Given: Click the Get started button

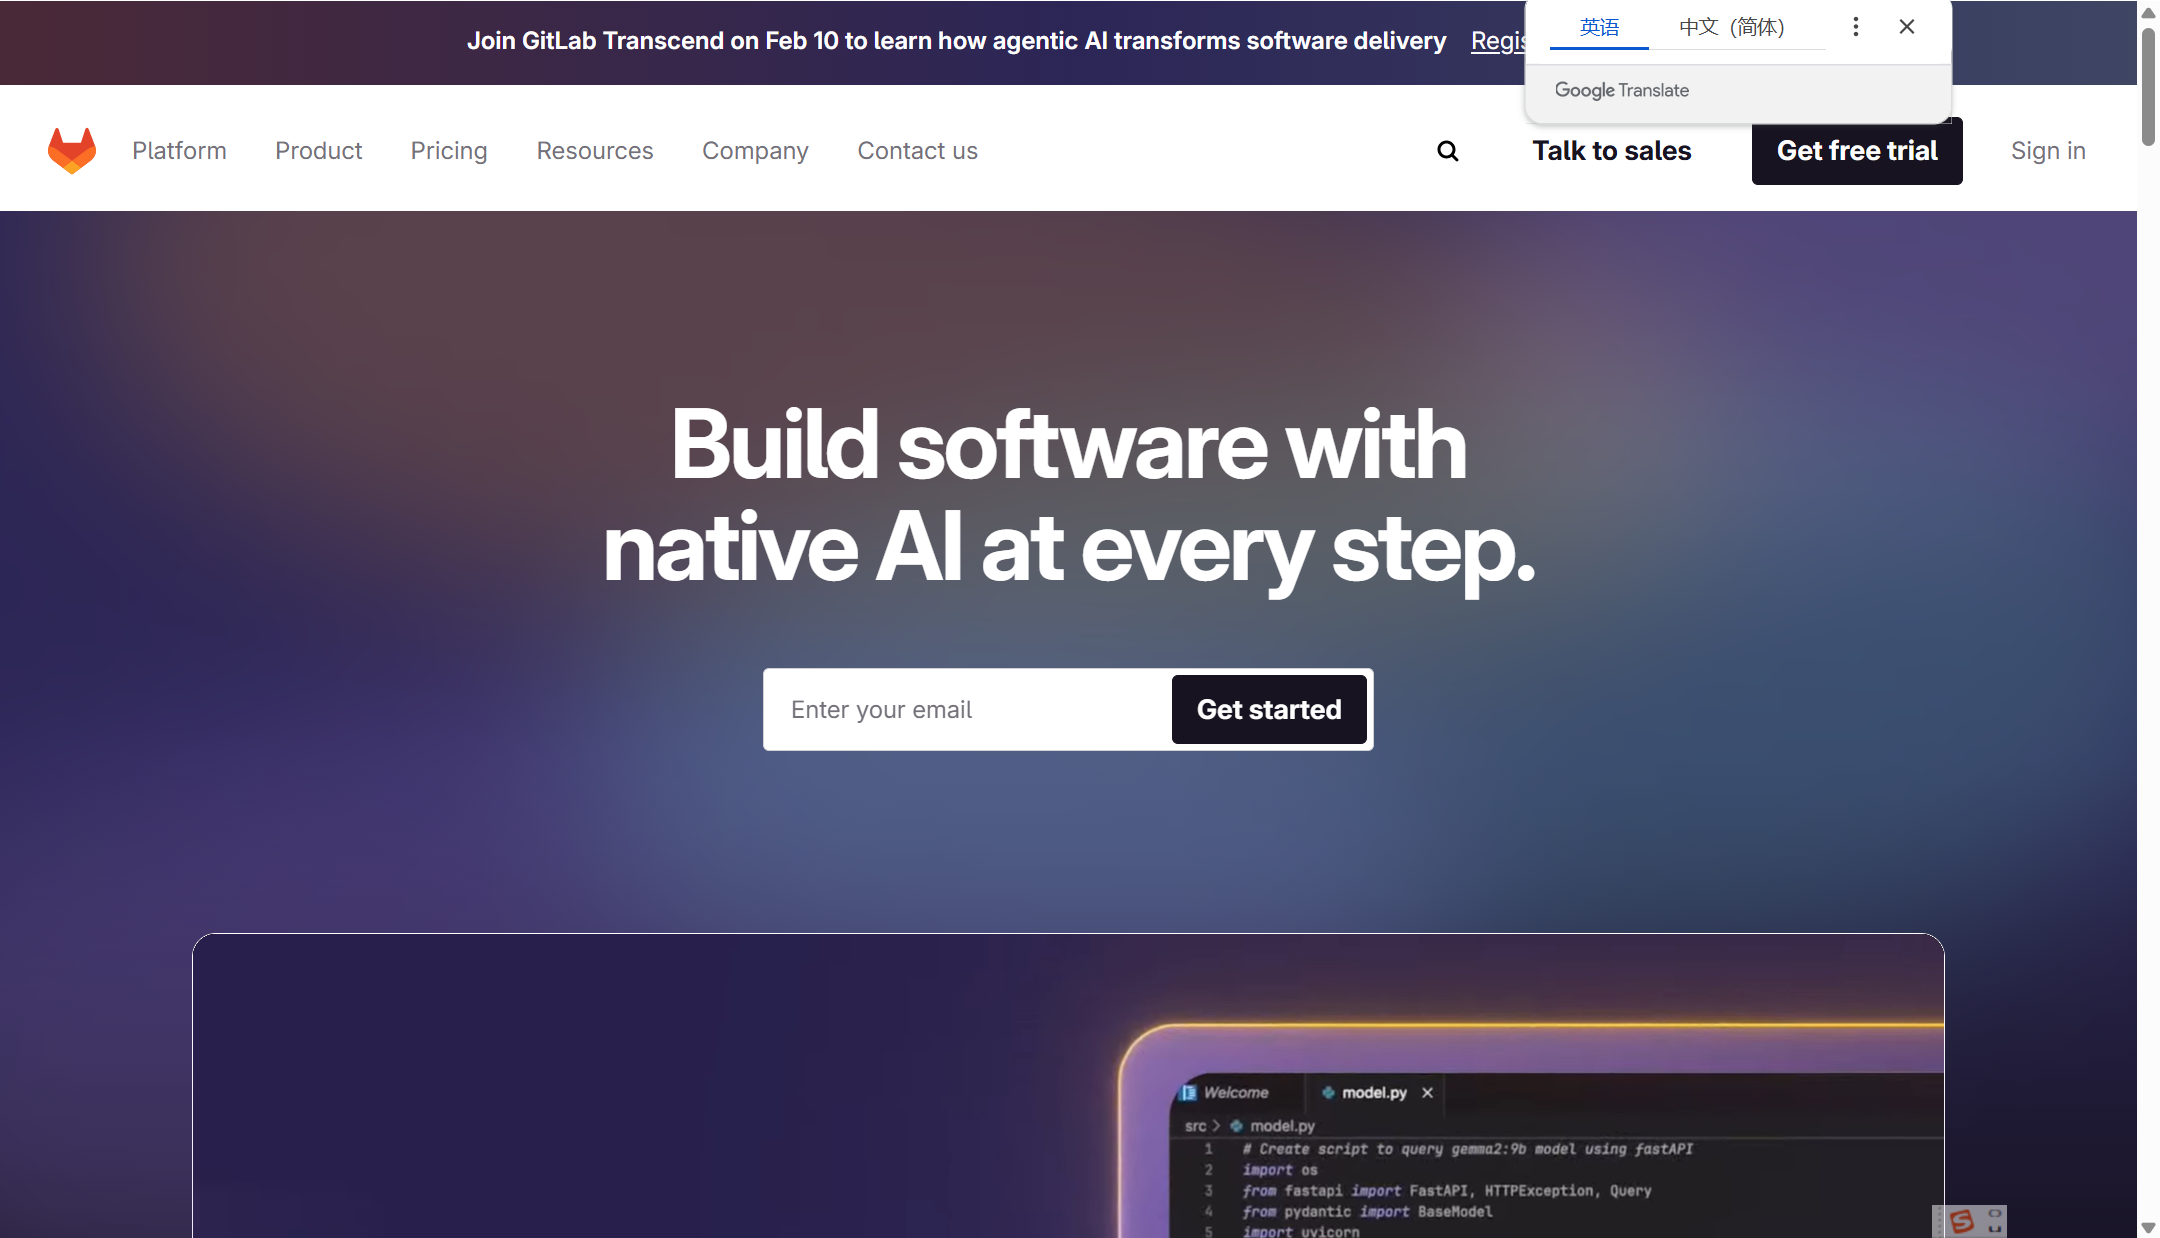Looking at the screenshot, I should (x=1268, y=709).
